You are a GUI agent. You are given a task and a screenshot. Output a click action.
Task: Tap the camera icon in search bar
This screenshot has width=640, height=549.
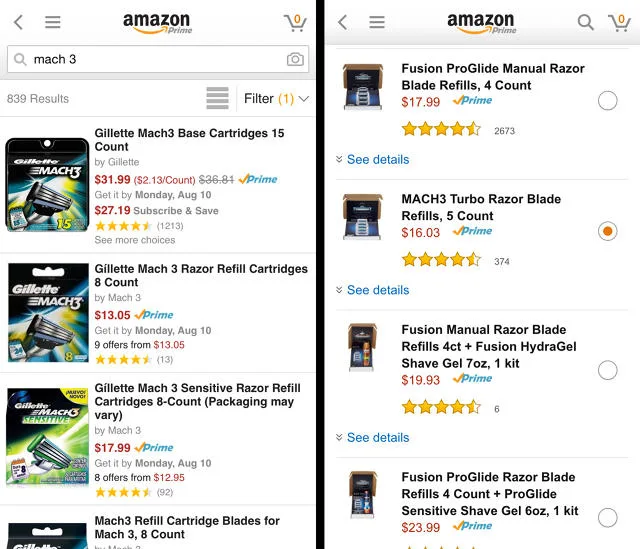[x=295, y=59]
